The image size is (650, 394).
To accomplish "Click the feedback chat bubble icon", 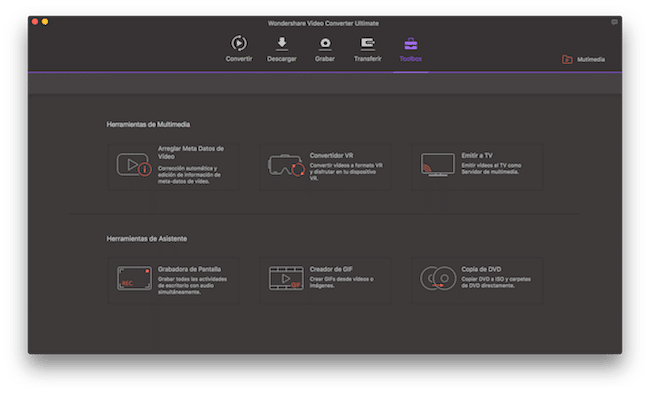I will coord(614,22).
